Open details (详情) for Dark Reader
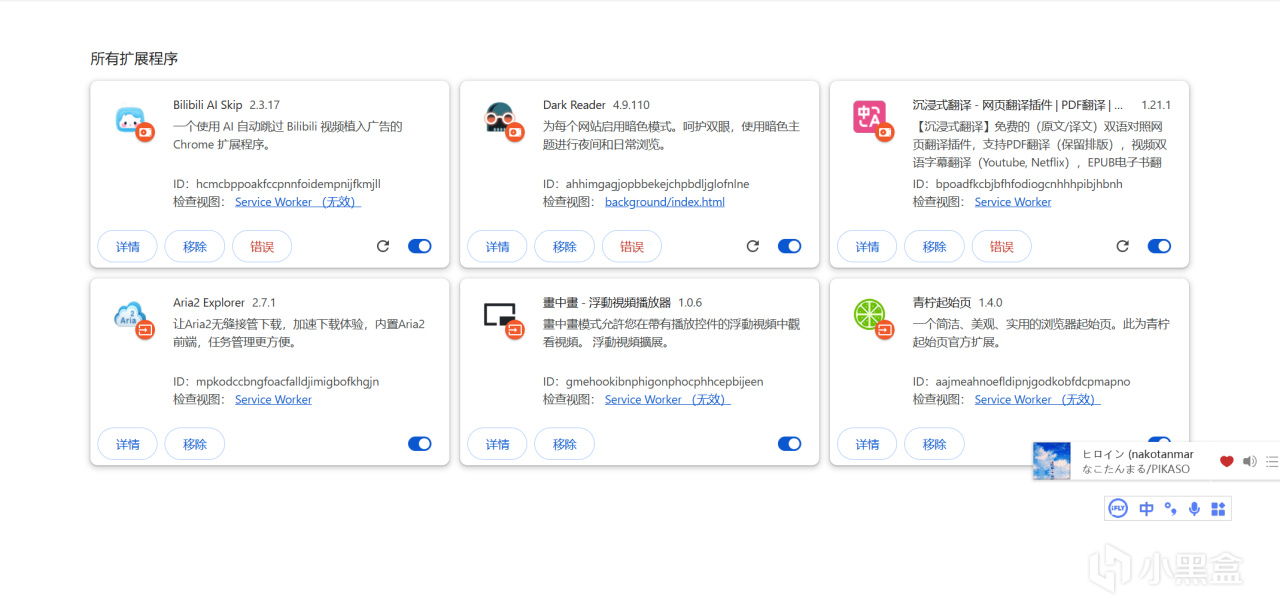Viewport: 1280px width, 609px height. tap(498, 246)
